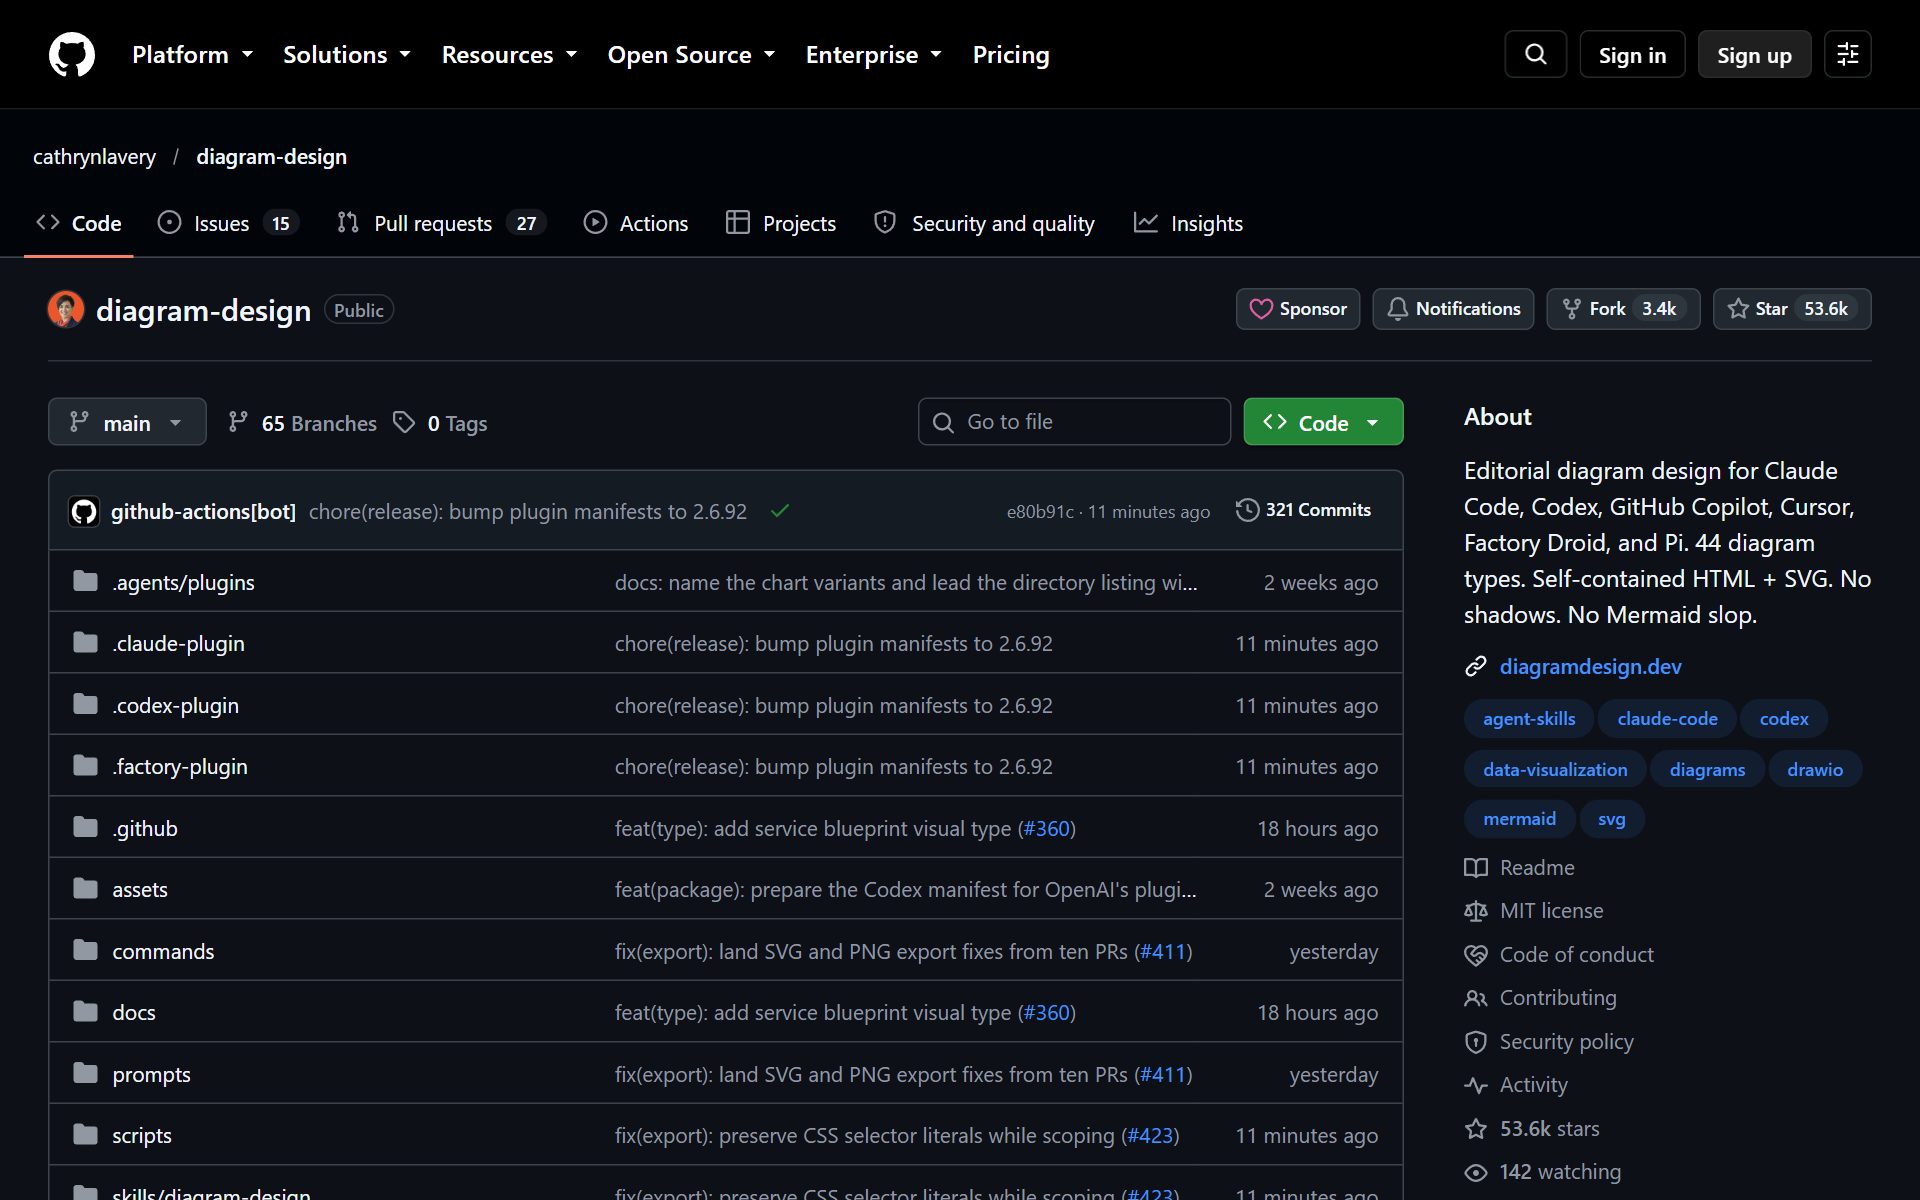Open the Enterprise menu
The height and width of the screenshot is (1200, 1920).
point(874,55)
